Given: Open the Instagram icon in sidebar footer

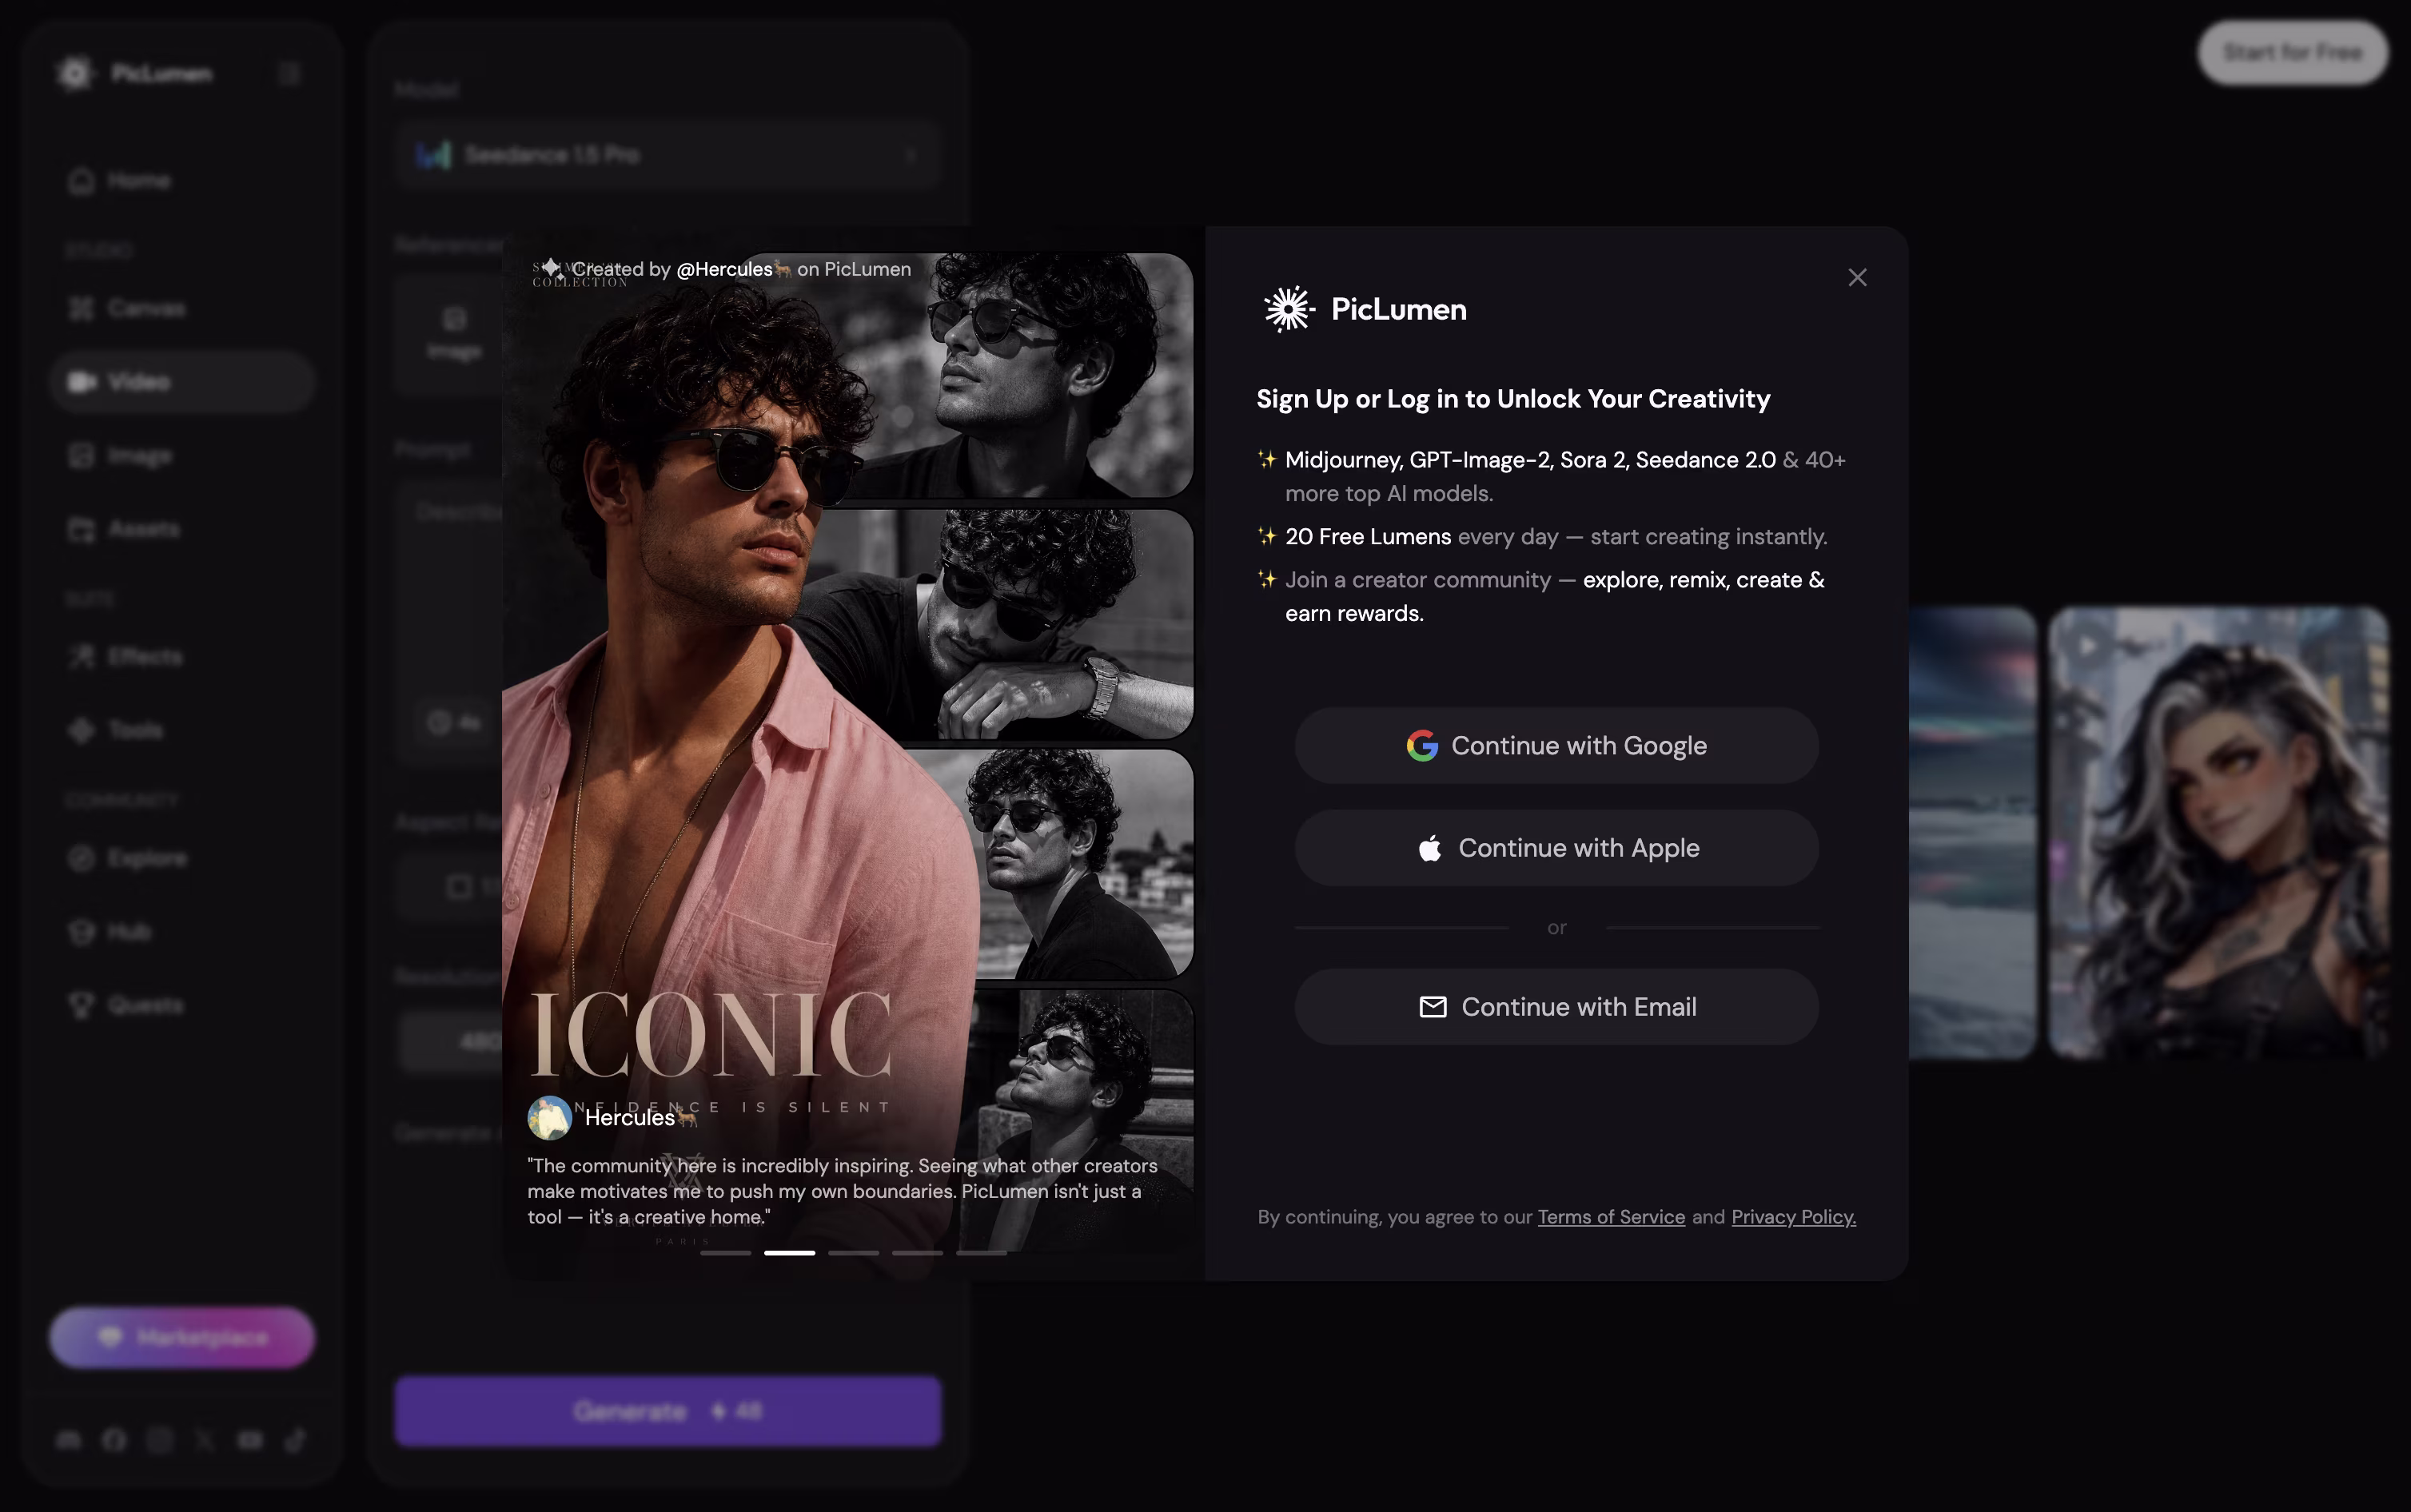Looking at the screenshot, I should [159, 1440].
